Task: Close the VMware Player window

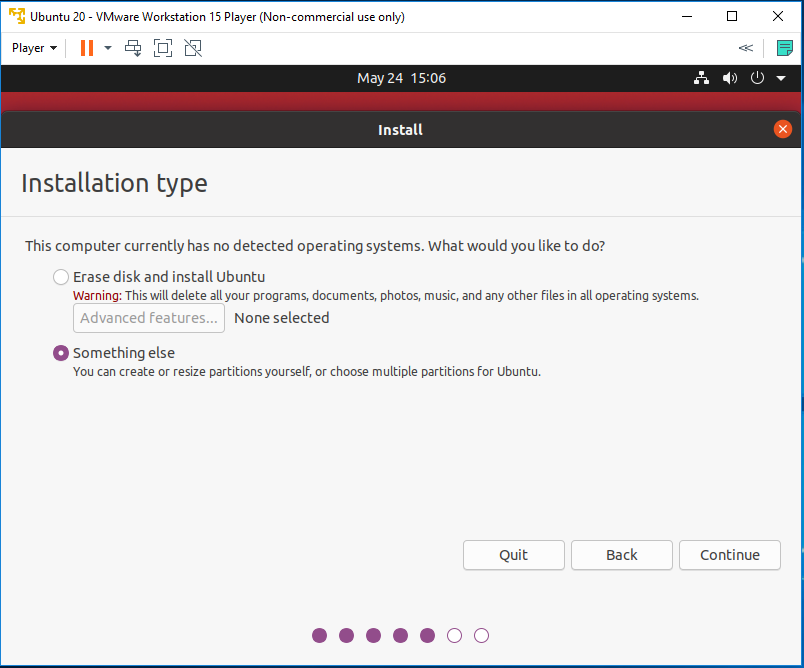Action: 778,16
